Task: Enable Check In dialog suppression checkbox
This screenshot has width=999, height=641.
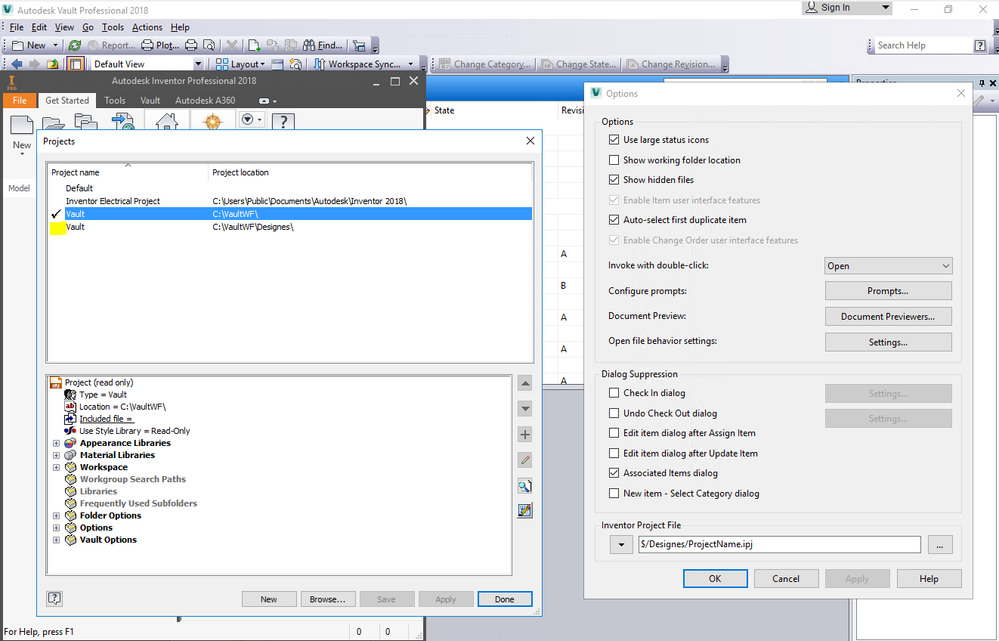Action: point(614,393)
